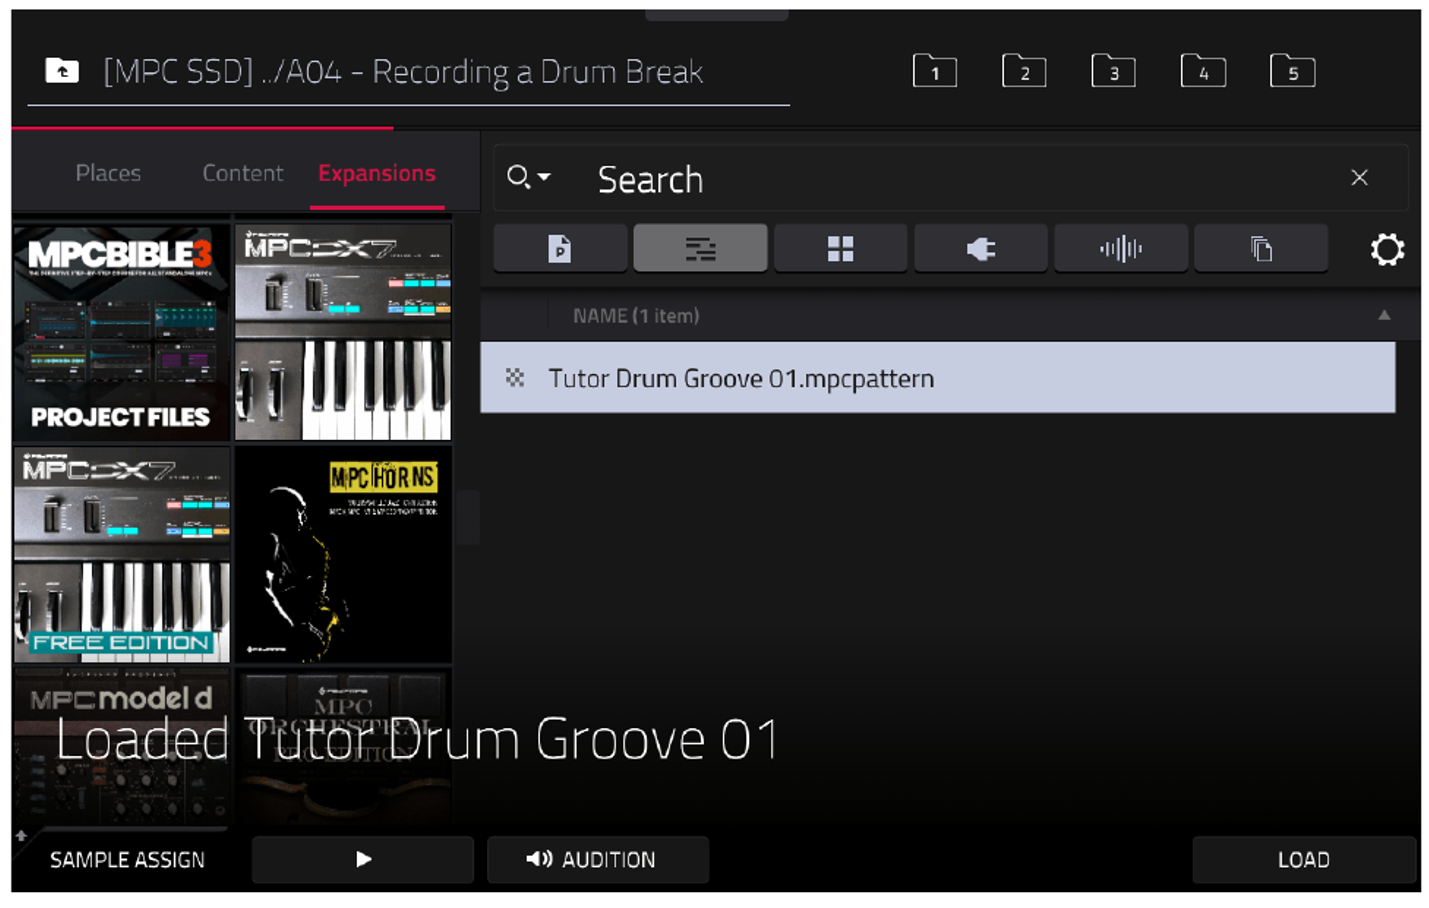1429x908 pixels.
Task: Open folder shortcut 2
Action: (1024, 71)
